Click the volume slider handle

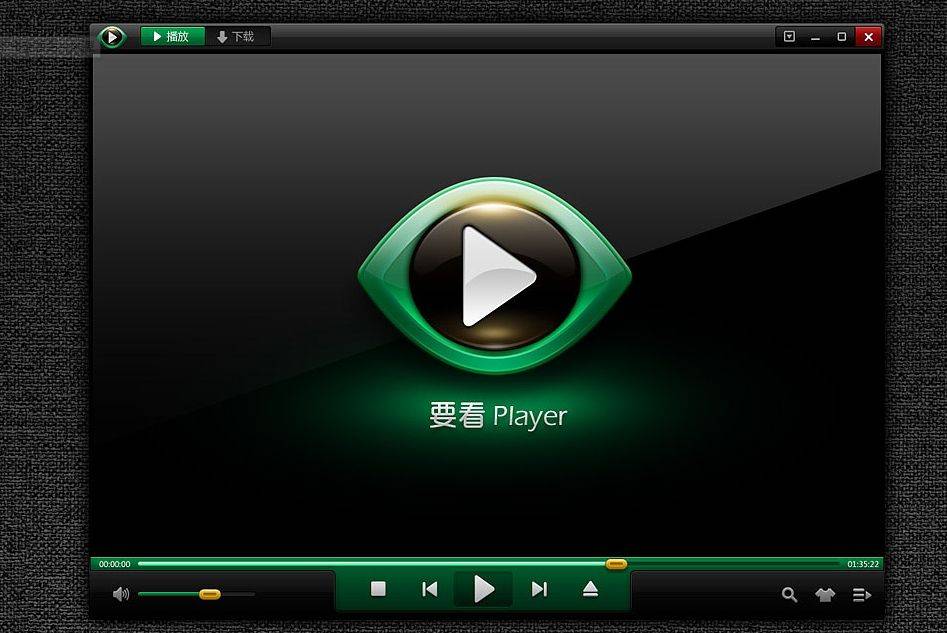pyautogui.click(x=210, y=594)
